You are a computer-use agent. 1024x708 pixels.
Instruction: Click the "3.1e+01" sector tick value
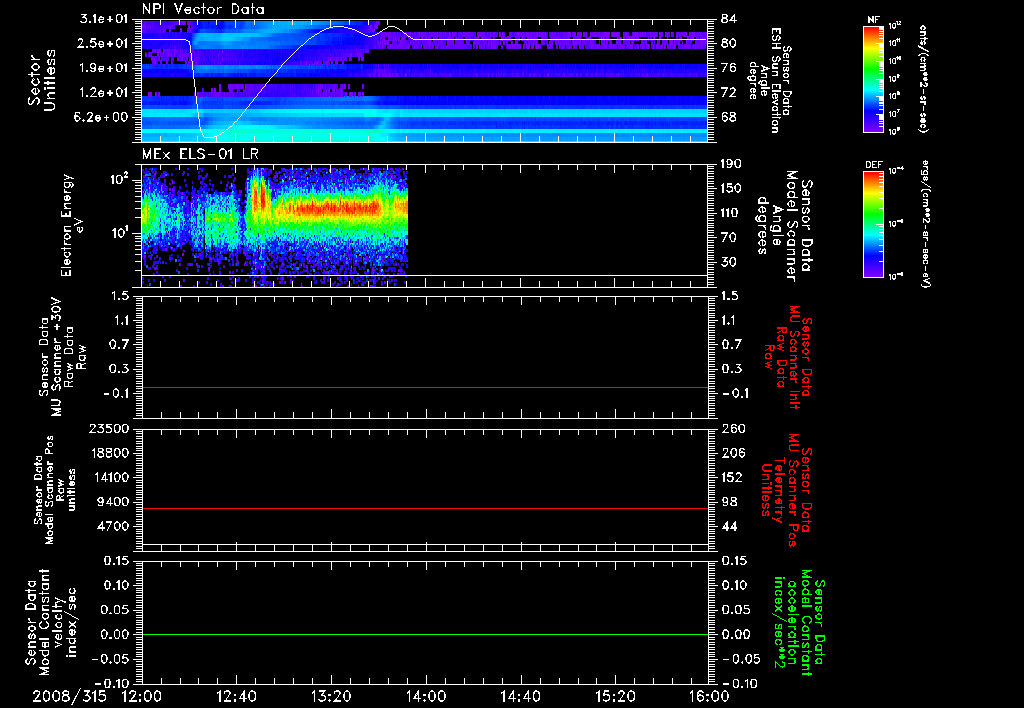coord(104,19)
